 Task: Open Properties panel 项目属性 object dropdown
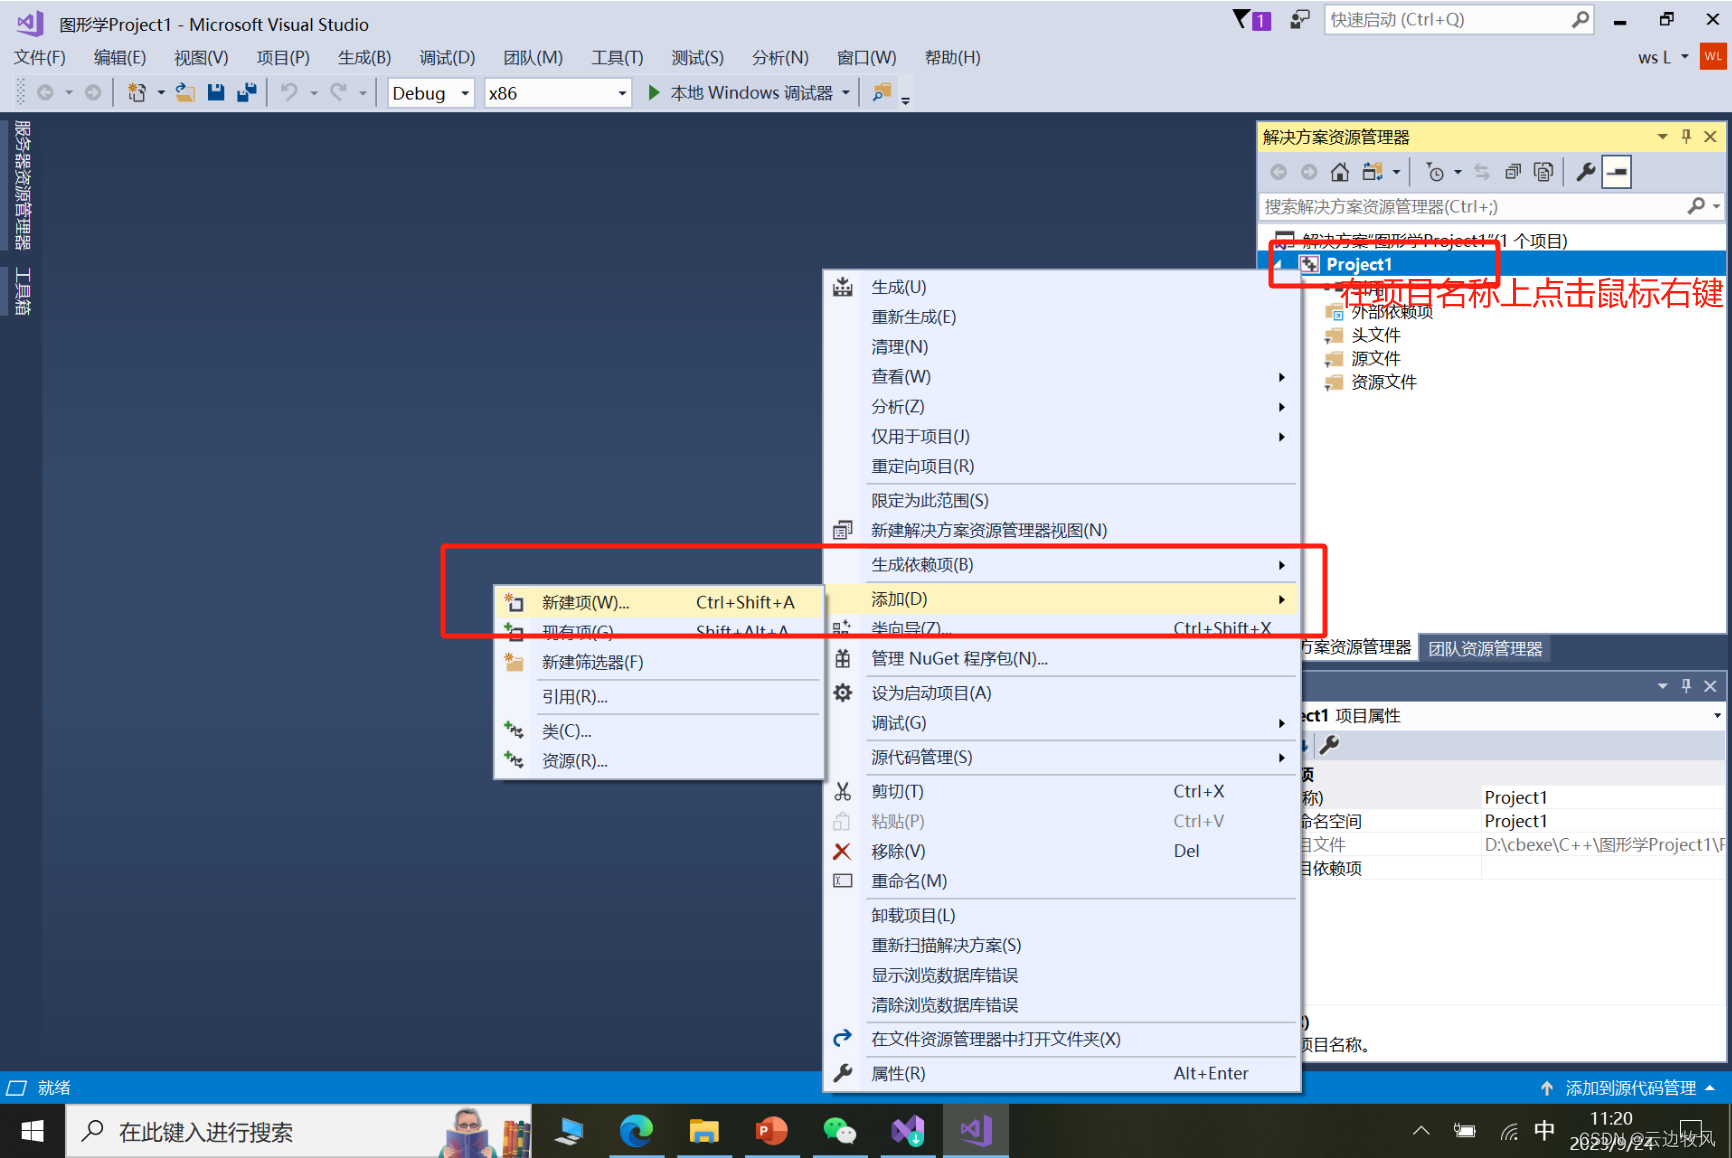(x=1717, y=715)
